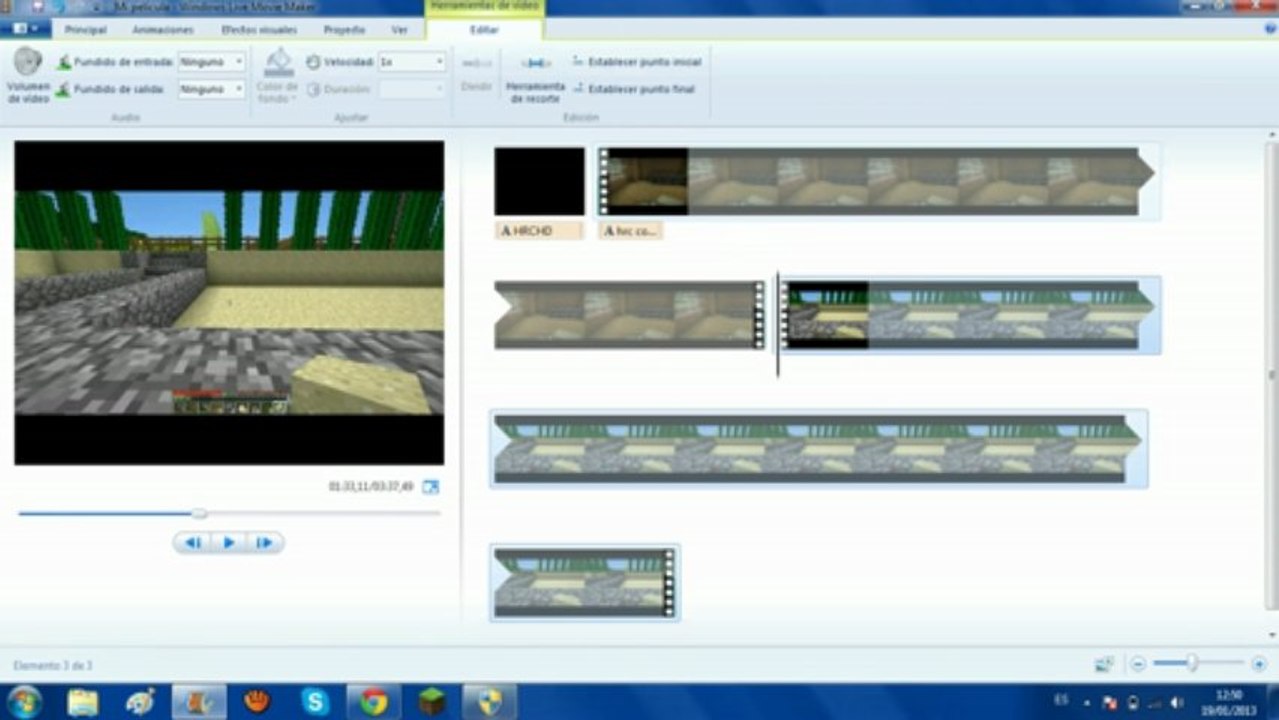The height and width of the screenshot is (720, 1279).
Task: Click the Herramientas de video contextual tab
Action: tap(484, 8)
